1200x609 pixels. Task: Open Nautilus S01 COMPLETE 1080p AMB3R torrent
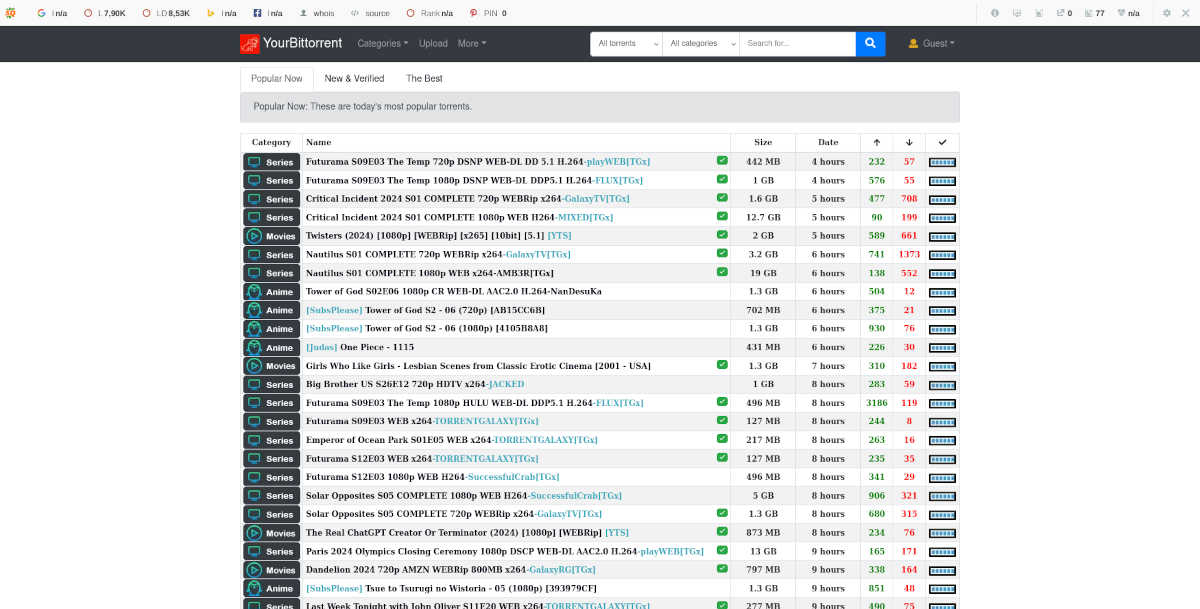point(430,272)
